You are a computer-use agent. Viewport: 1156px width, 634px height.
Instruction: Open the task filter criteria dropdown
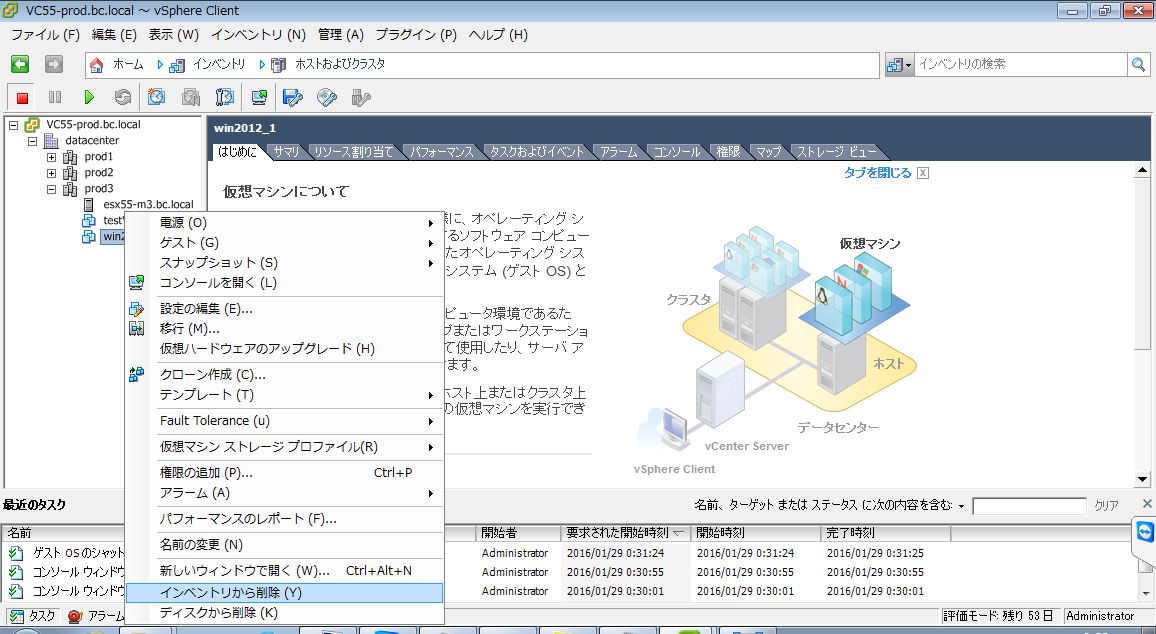[961, 506]
